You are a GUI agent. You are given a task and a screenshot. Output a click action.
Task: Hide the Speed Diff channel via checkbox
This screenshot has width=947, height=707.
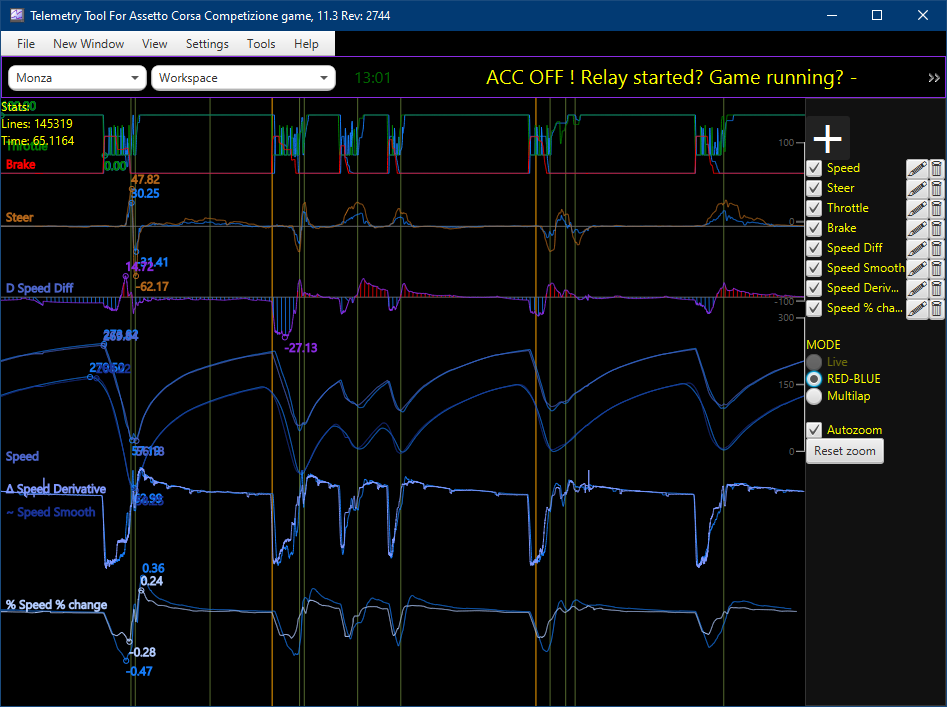(x=814, y=248)
